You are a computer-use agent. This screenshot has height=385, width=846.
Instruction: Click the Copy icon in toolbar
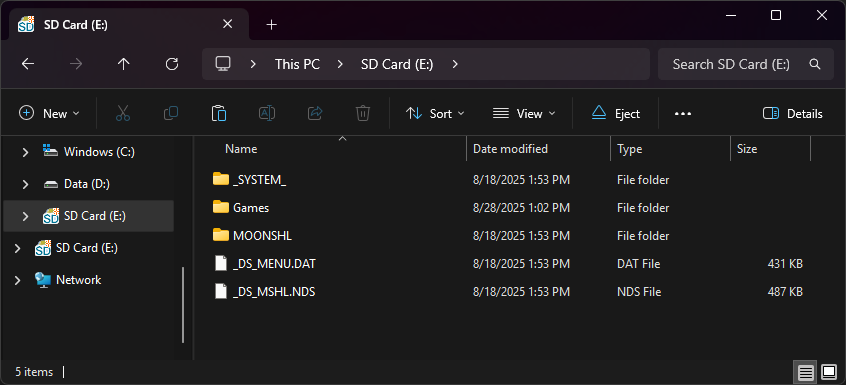pos(171,113)
